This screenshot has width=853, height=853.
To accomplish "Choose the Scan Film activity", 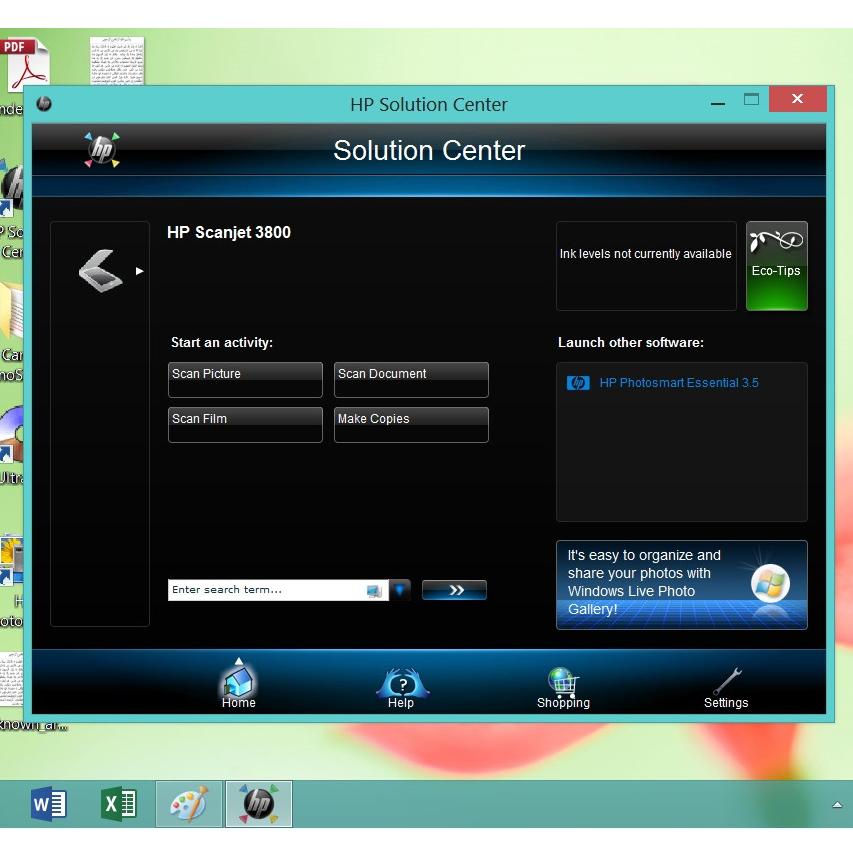I will point(245,424).
